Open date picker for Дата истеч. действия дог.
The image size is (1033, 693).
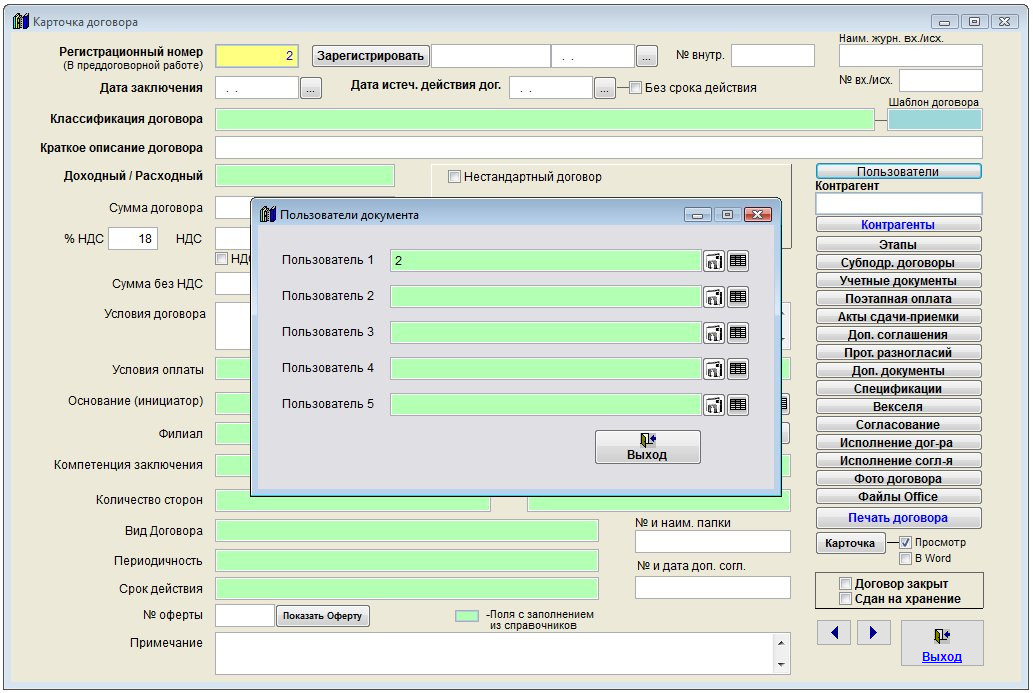605,88
